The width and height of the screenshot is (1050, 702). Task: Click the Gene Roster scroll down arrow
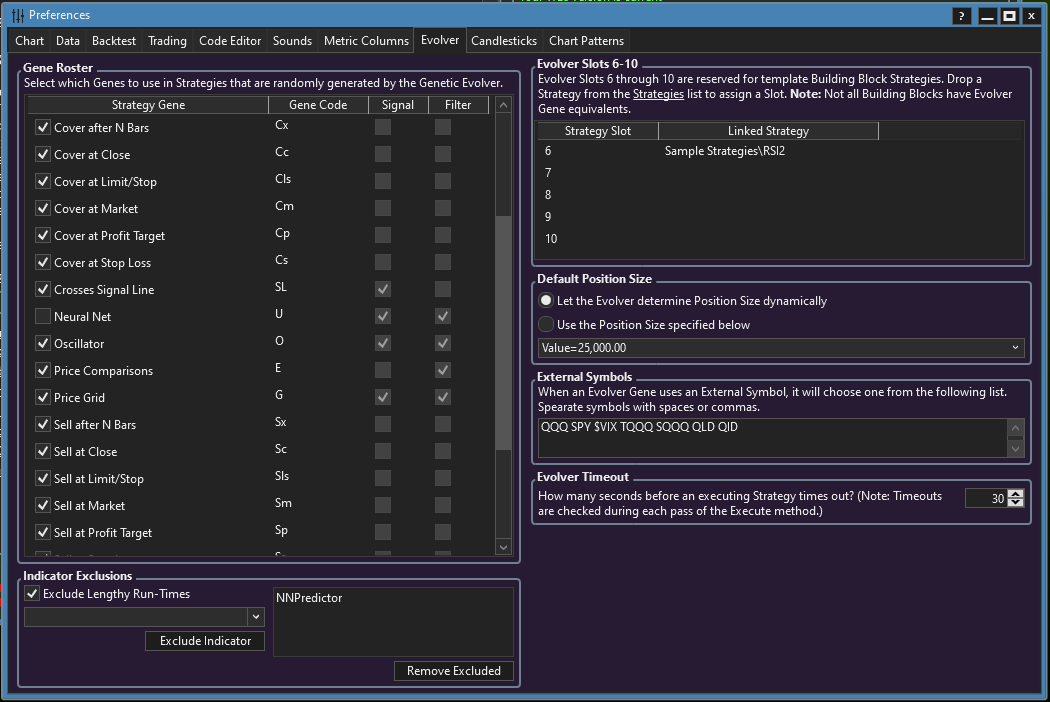[x=504, y=547]
